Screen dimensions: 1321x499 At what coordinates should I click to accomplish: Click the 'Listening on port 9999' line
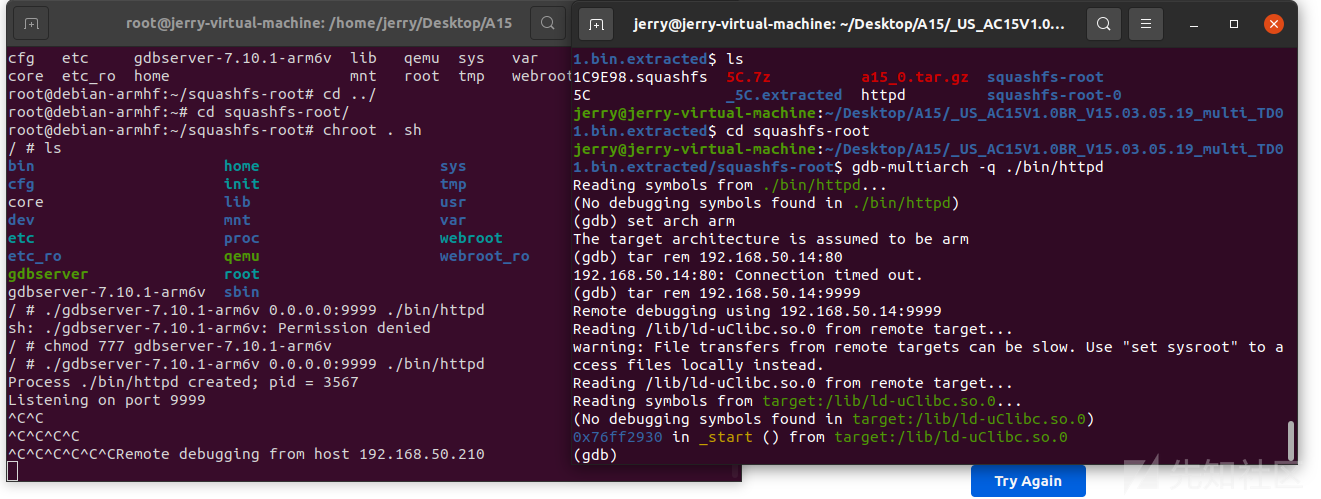[x=106, y=400]
